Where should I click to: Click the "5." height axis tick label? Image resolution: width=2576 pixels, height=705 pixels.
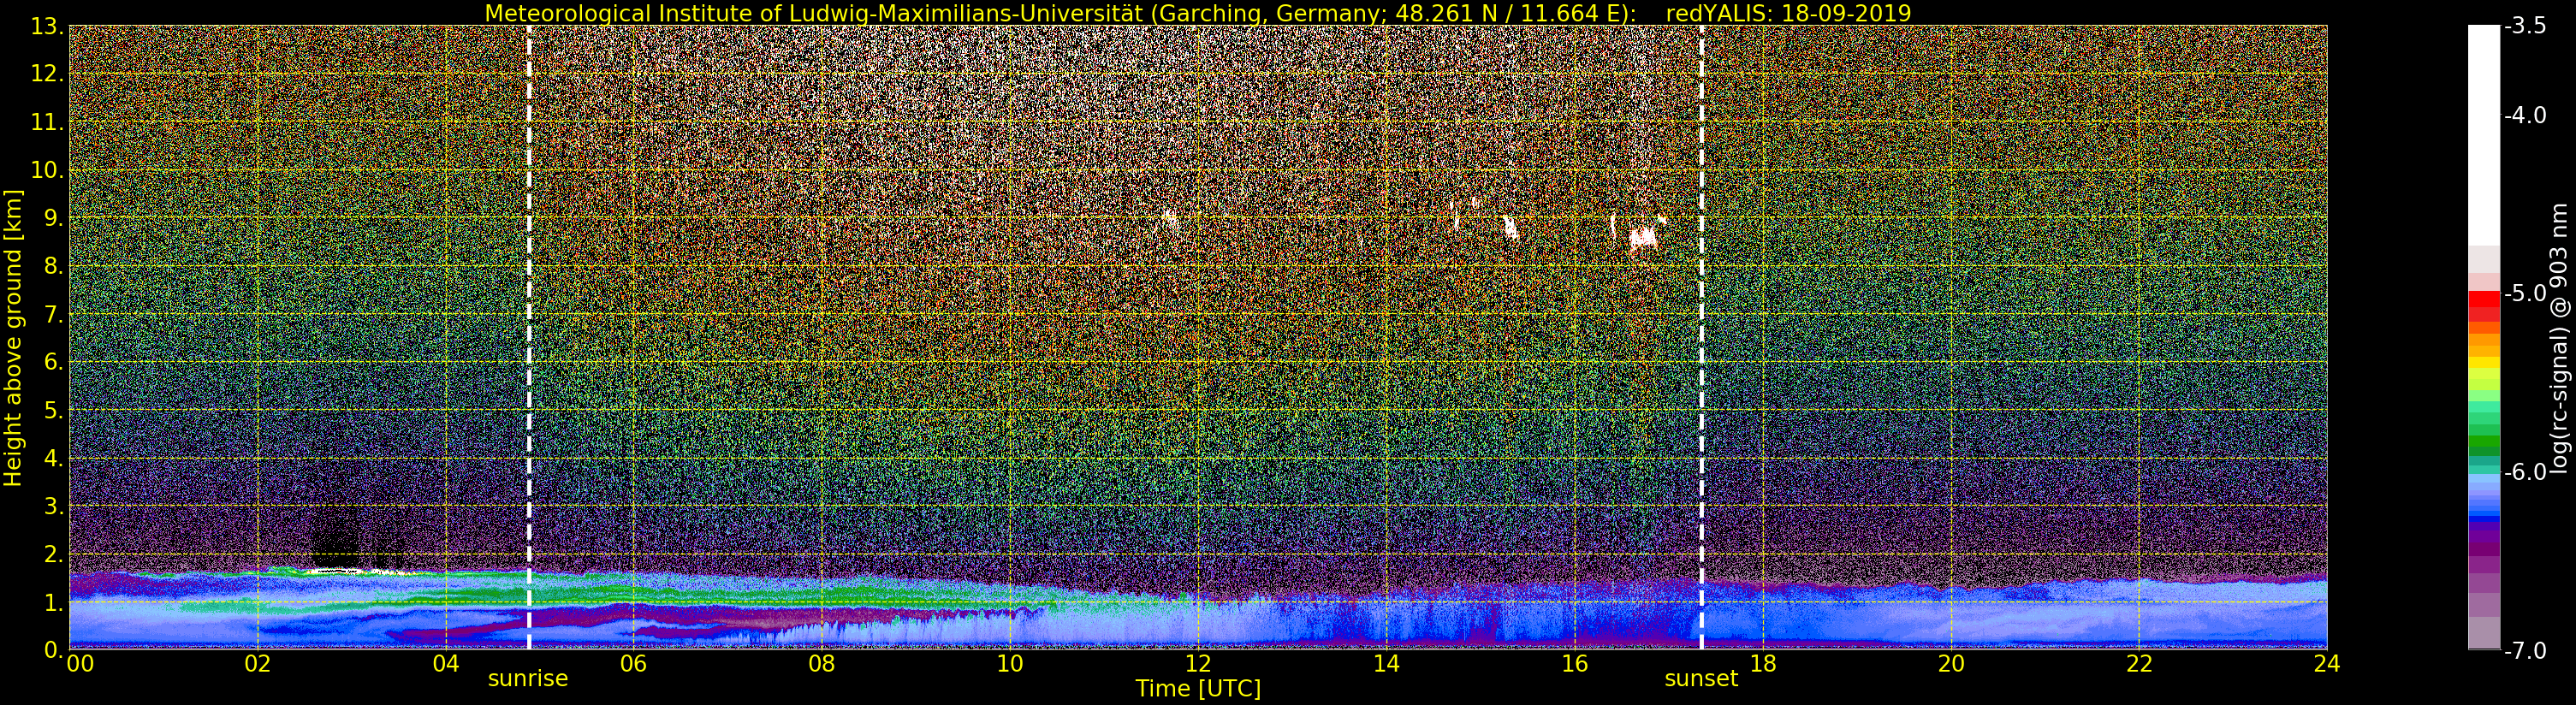point(53,411)
